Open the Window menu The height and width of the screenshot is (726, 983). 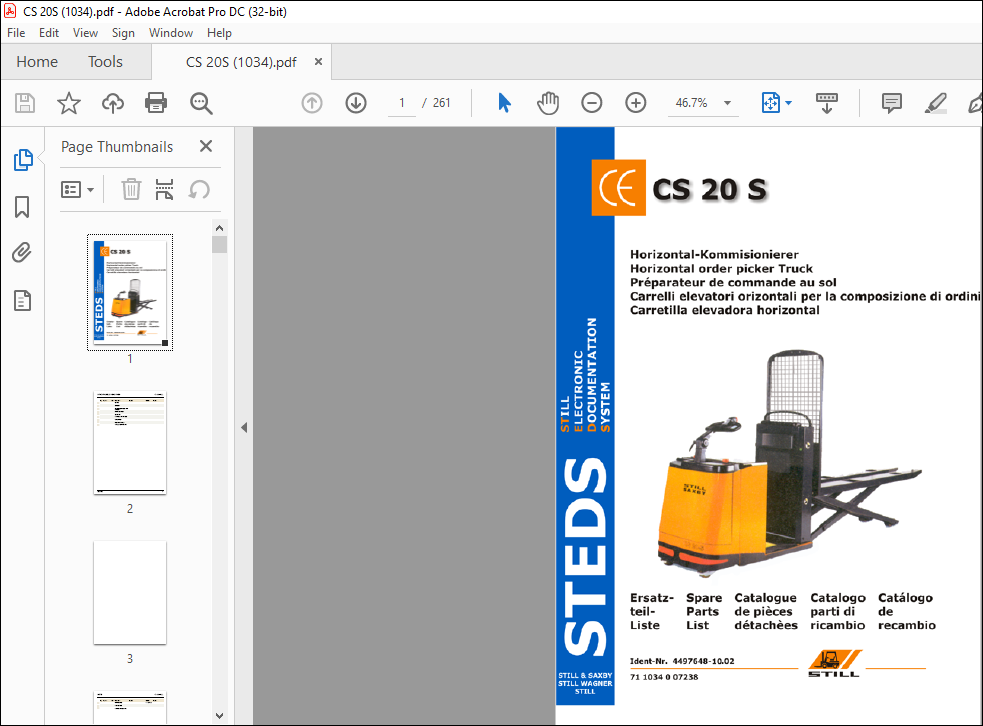pos(171,33)
